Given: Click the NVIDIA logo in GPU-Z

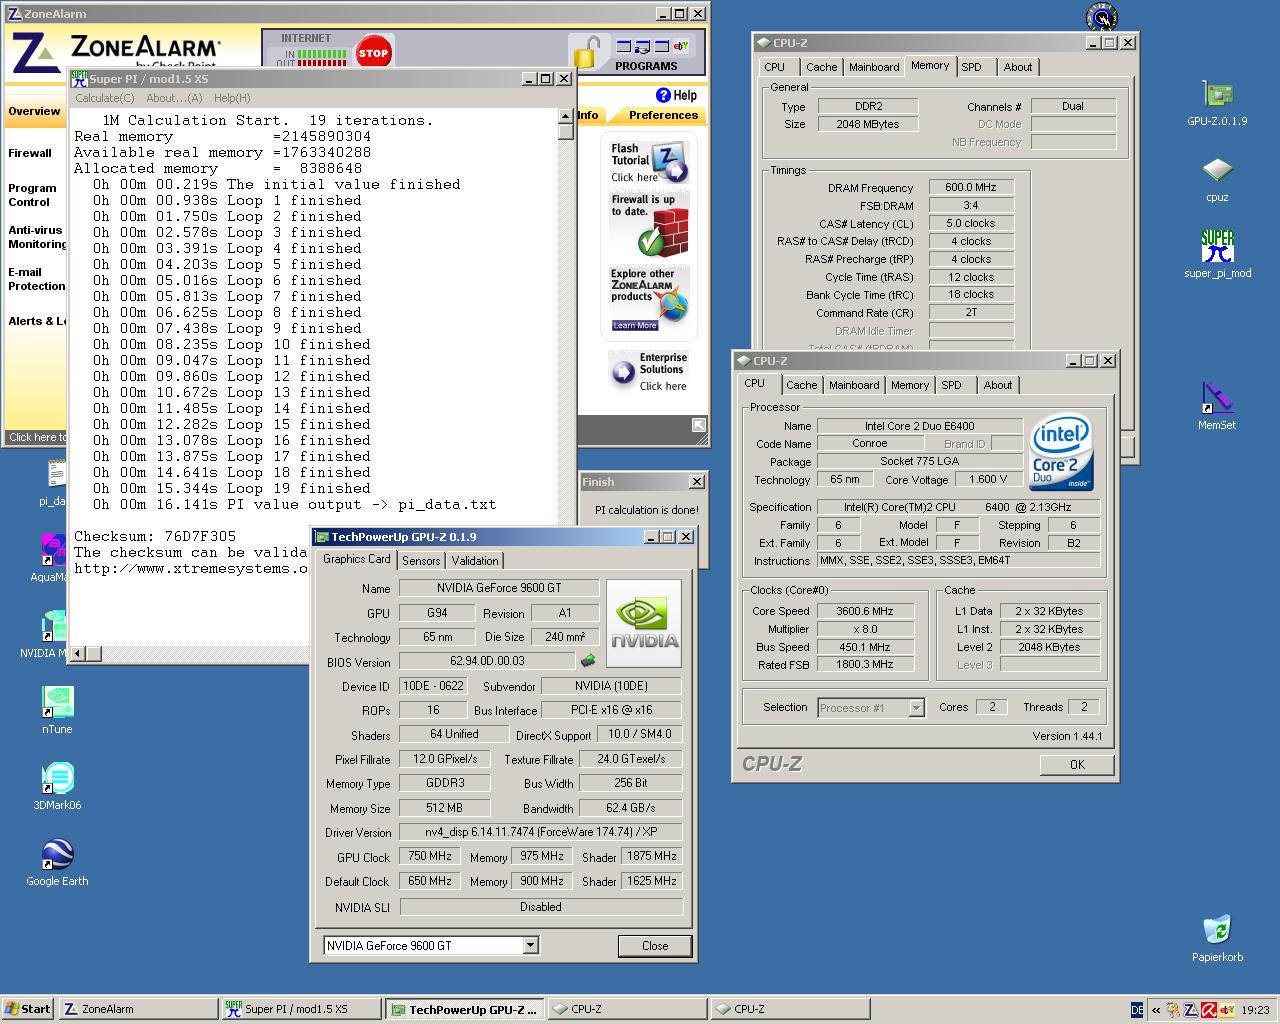Looking at the screenshot, I should [644, 623].
